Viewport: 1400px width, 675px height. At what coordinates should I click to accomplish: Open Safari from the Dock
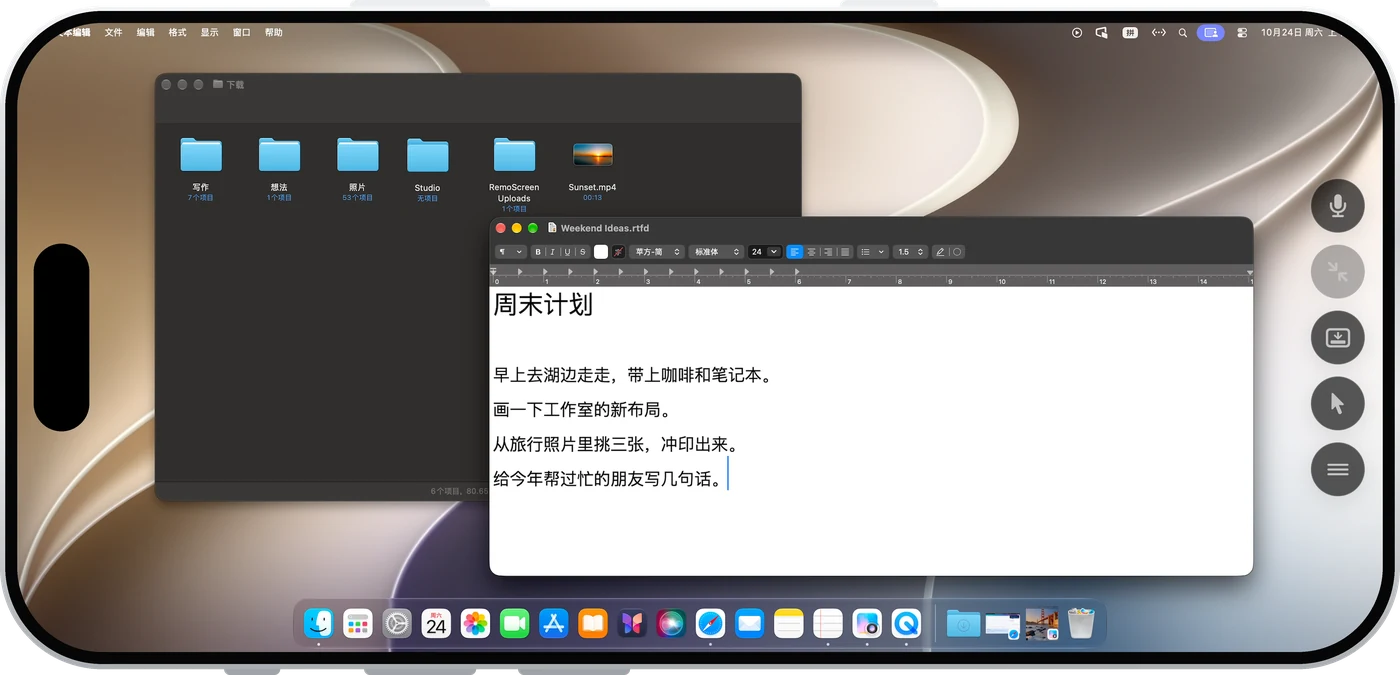click(710, 623)
